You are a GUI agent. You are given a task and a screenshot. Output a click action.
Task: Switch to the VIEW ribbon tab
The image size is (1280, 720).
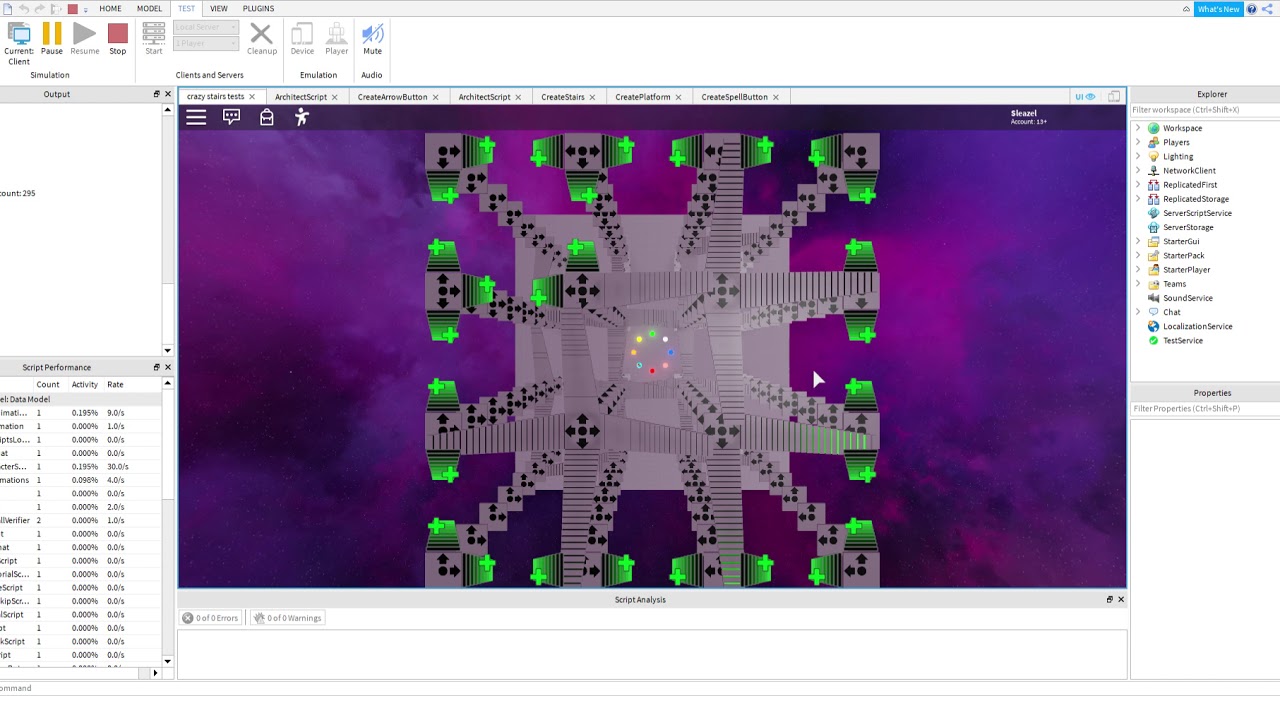pyautogui.click(x=218, y=9)
